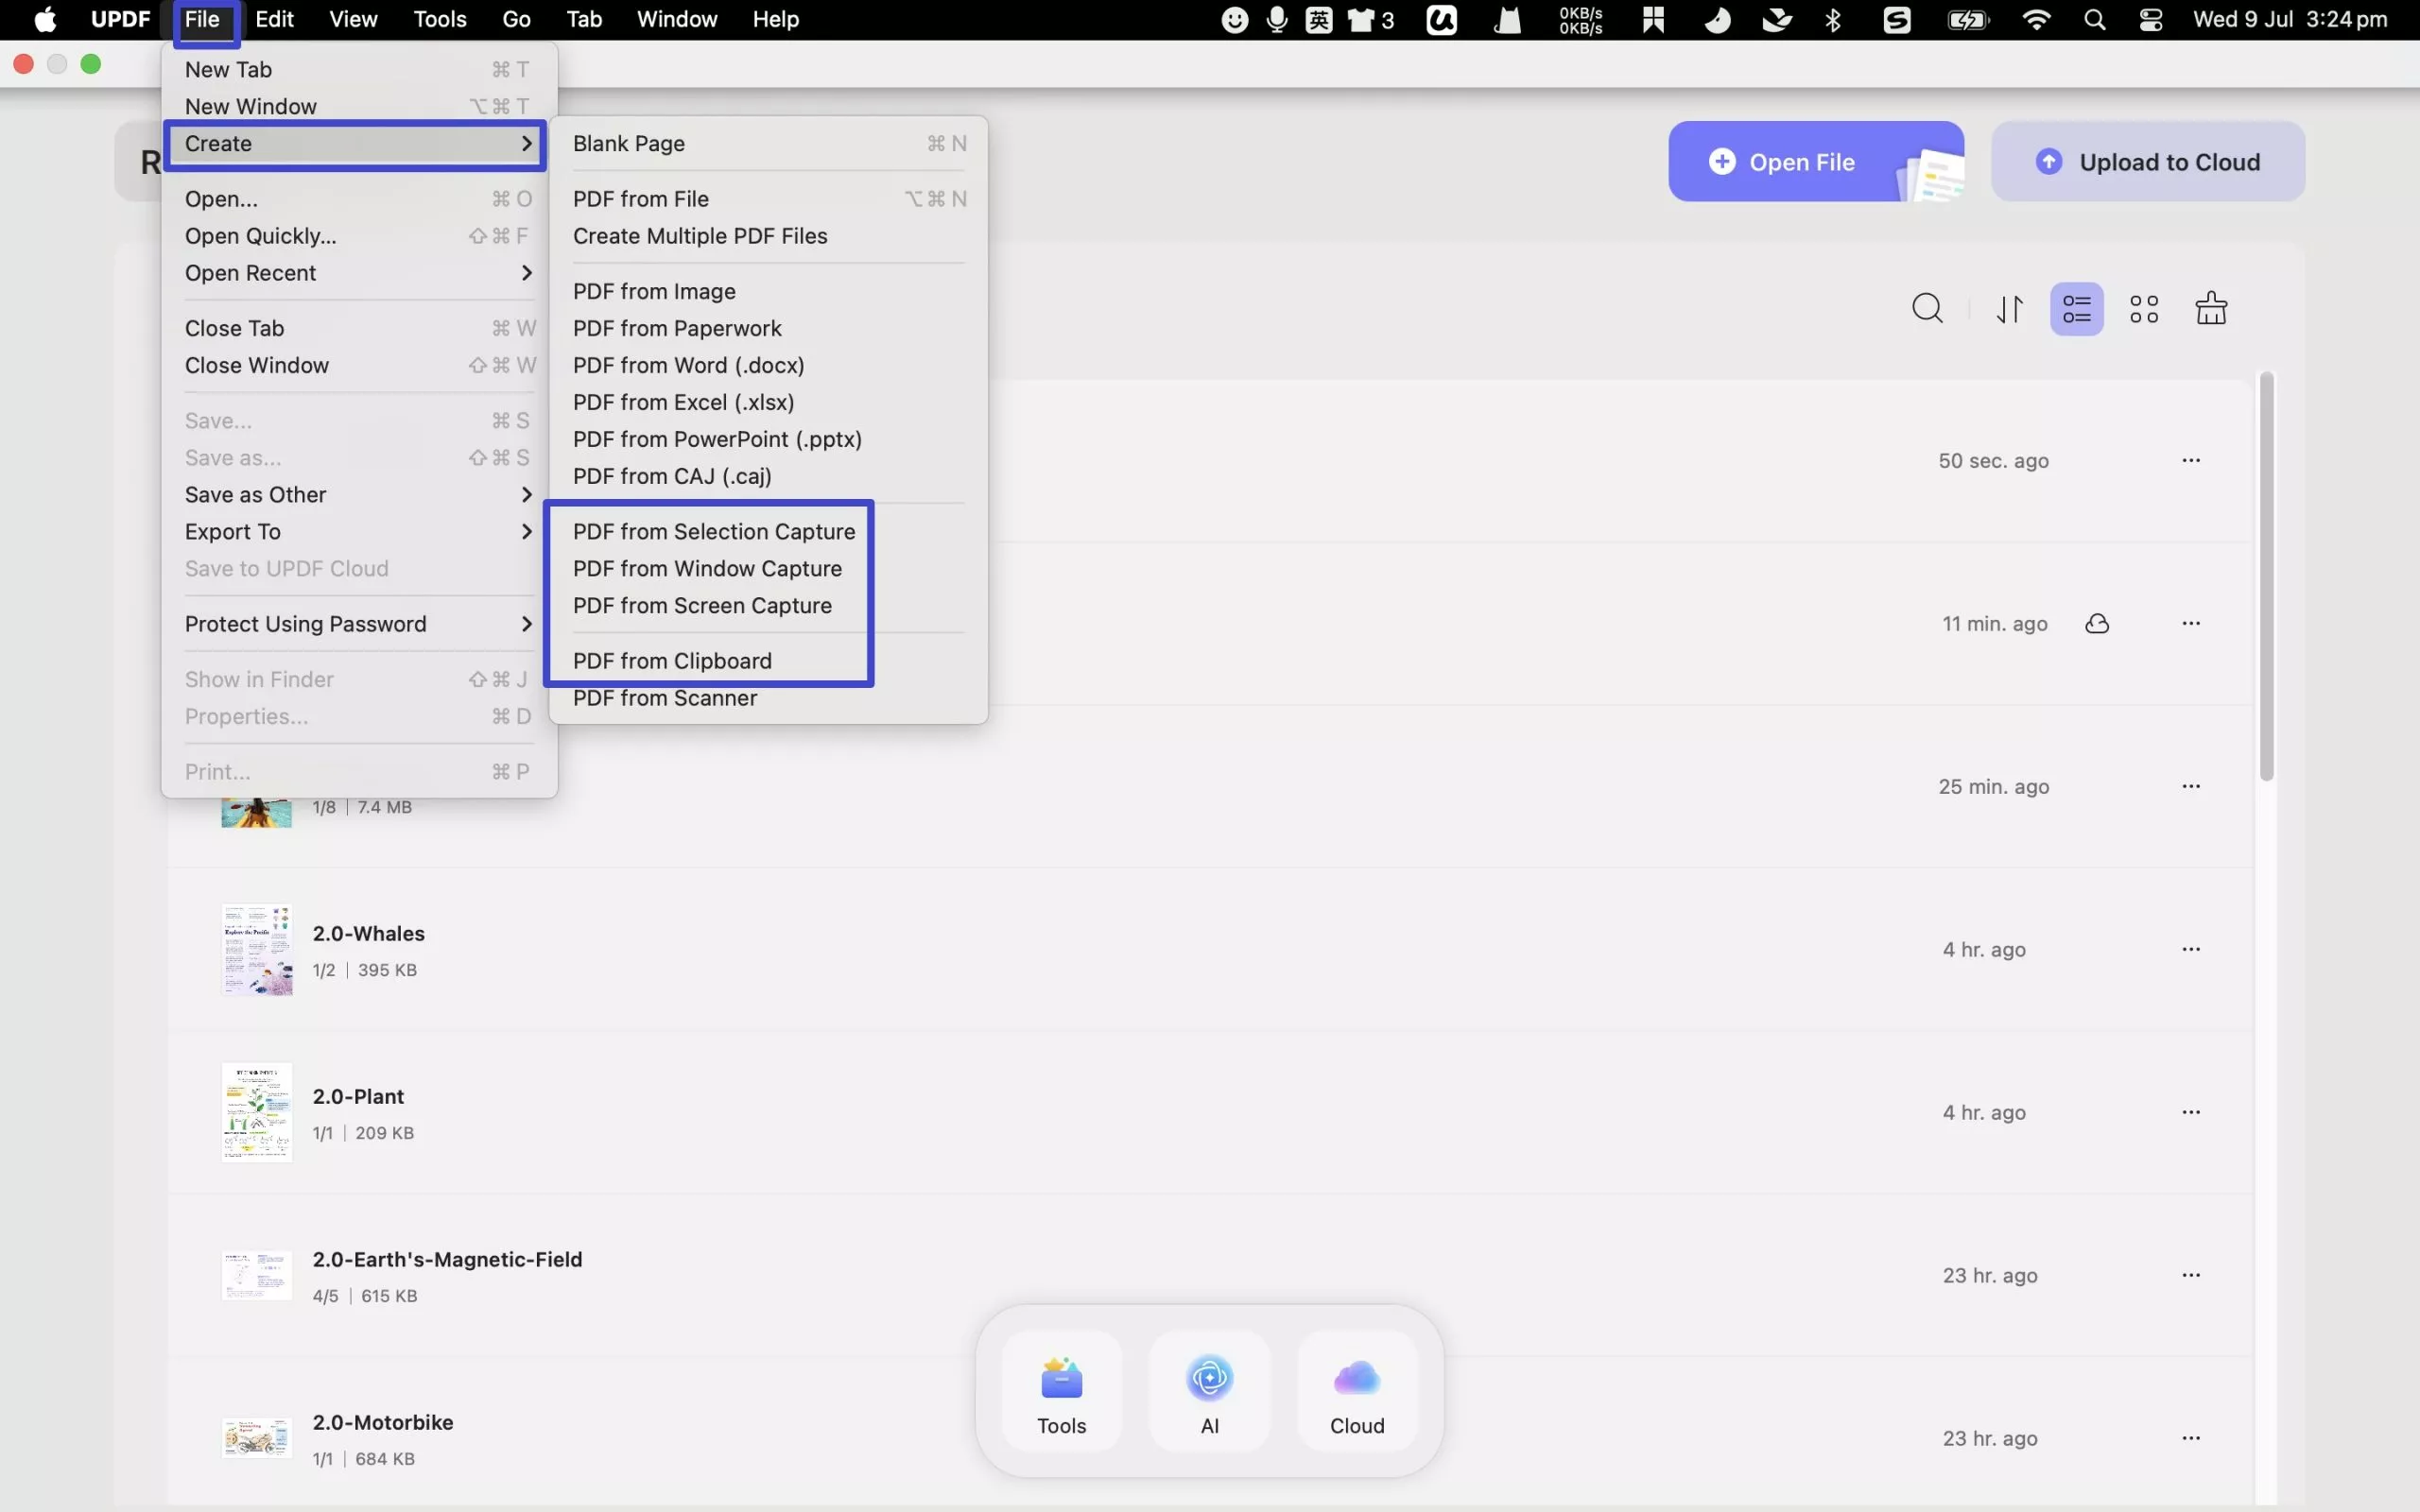Image resolution: width=2420 pixels, height=1512 pixels.
Task: Select PDF from Image
Action: pyautogui.click(x=768, y=291)
